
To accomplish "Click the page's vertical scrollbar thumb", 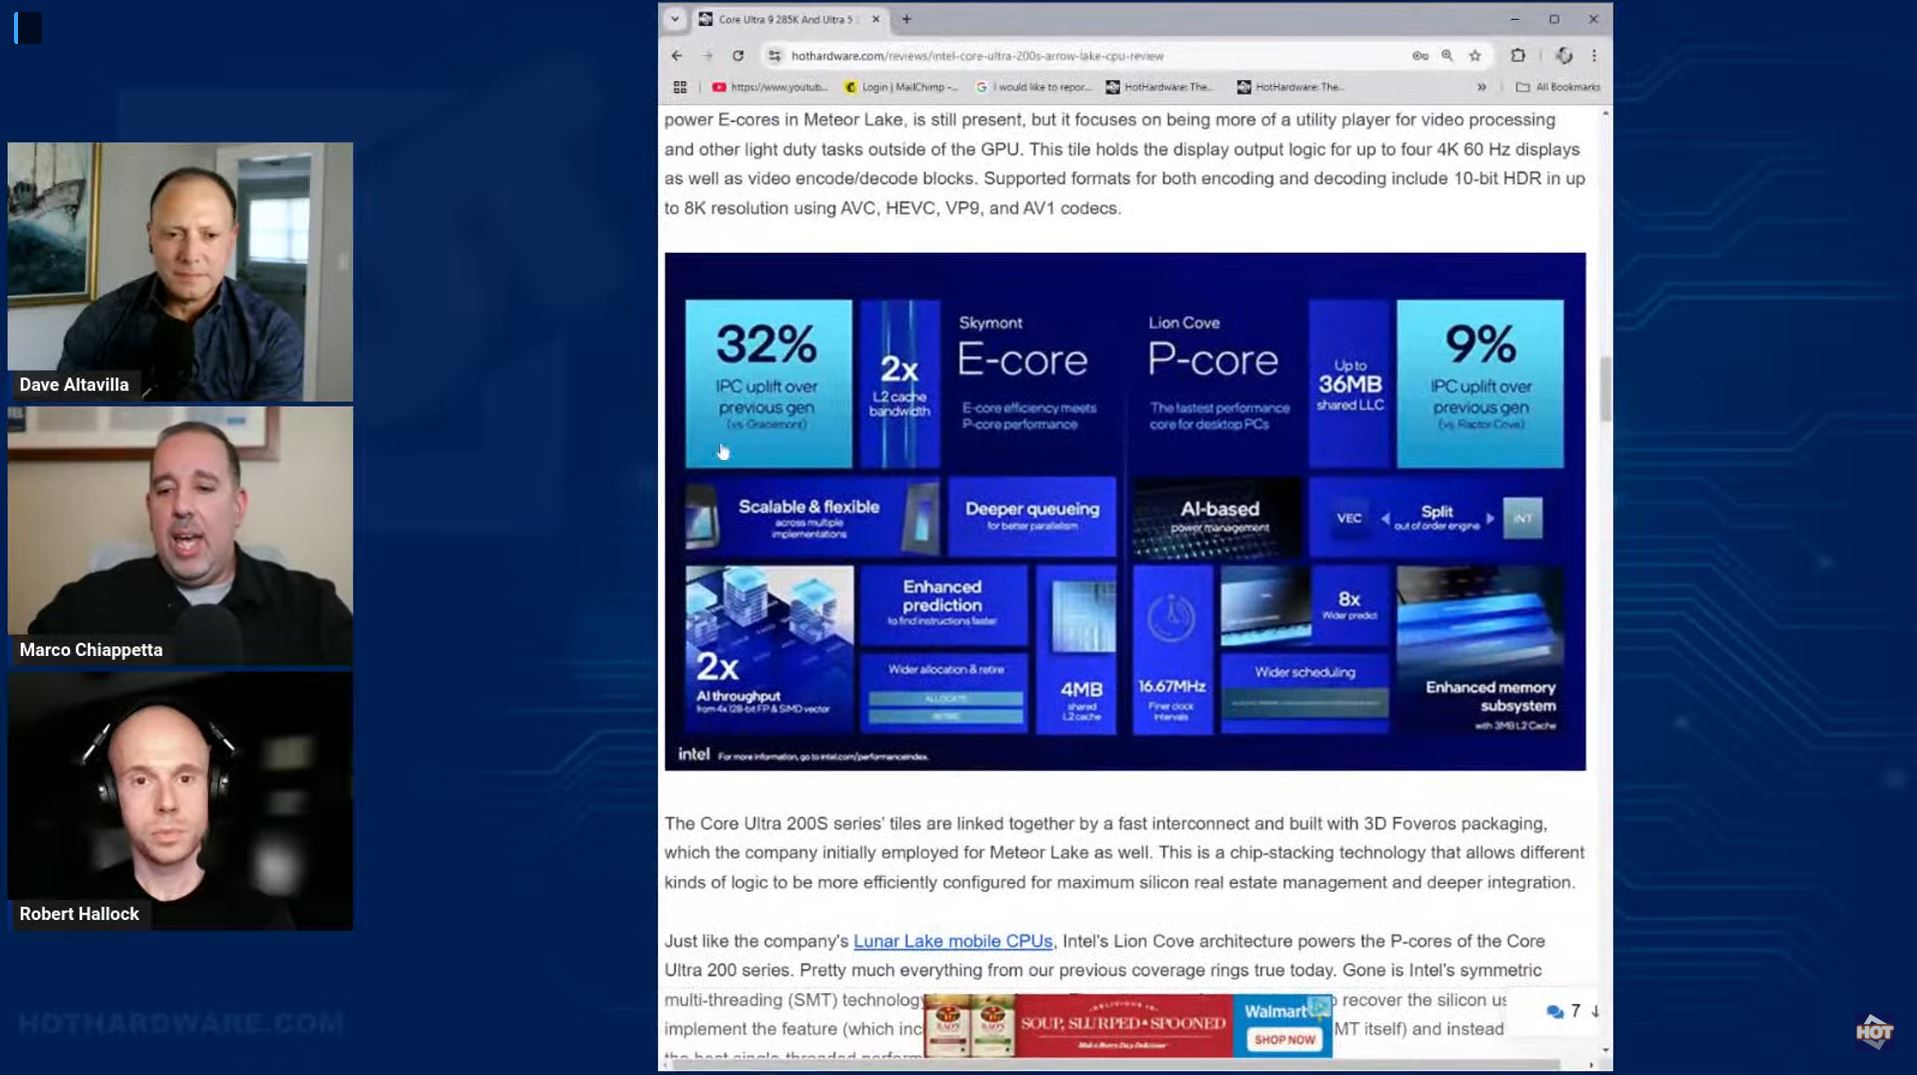I will [x=1606, y=388].
